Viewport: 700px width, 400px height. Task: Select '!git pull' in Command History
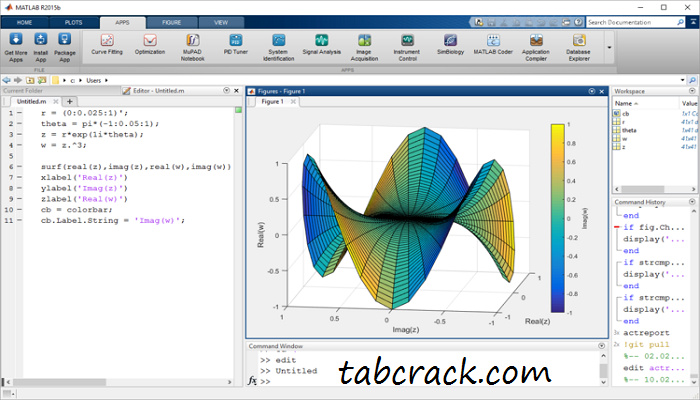646,344
